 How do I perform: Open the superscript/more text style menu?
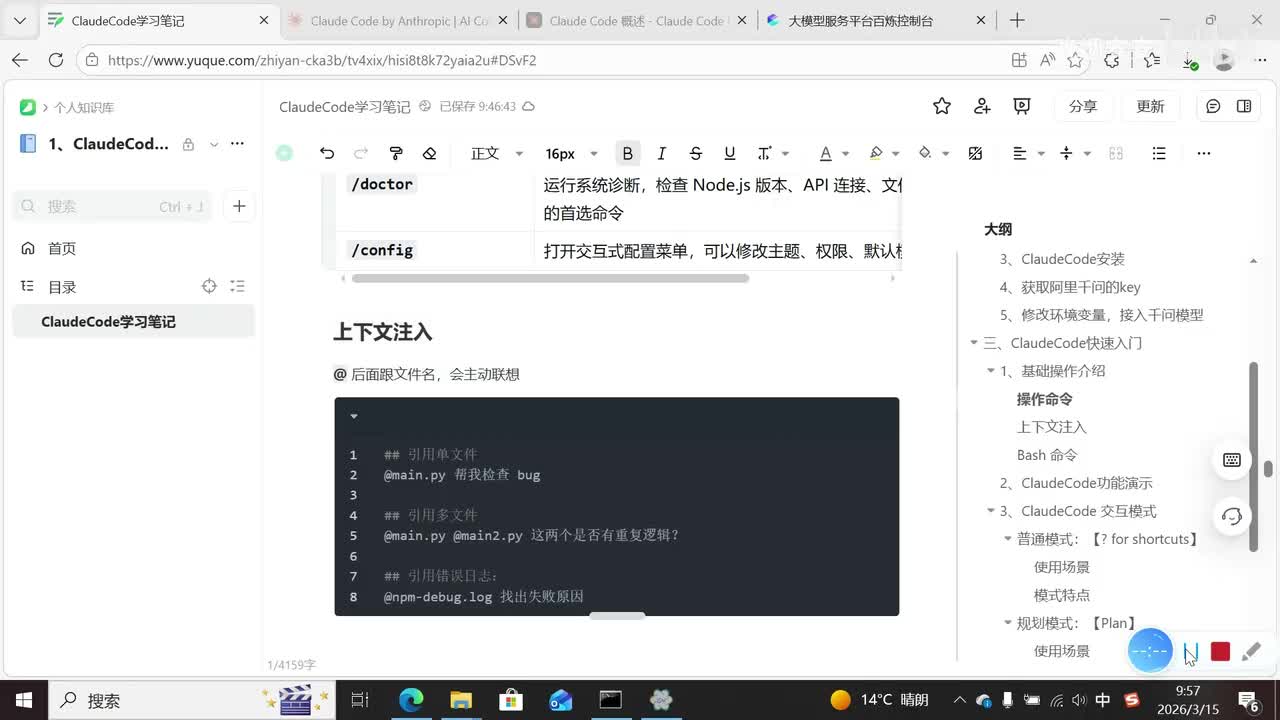click(x=772, y=153)
